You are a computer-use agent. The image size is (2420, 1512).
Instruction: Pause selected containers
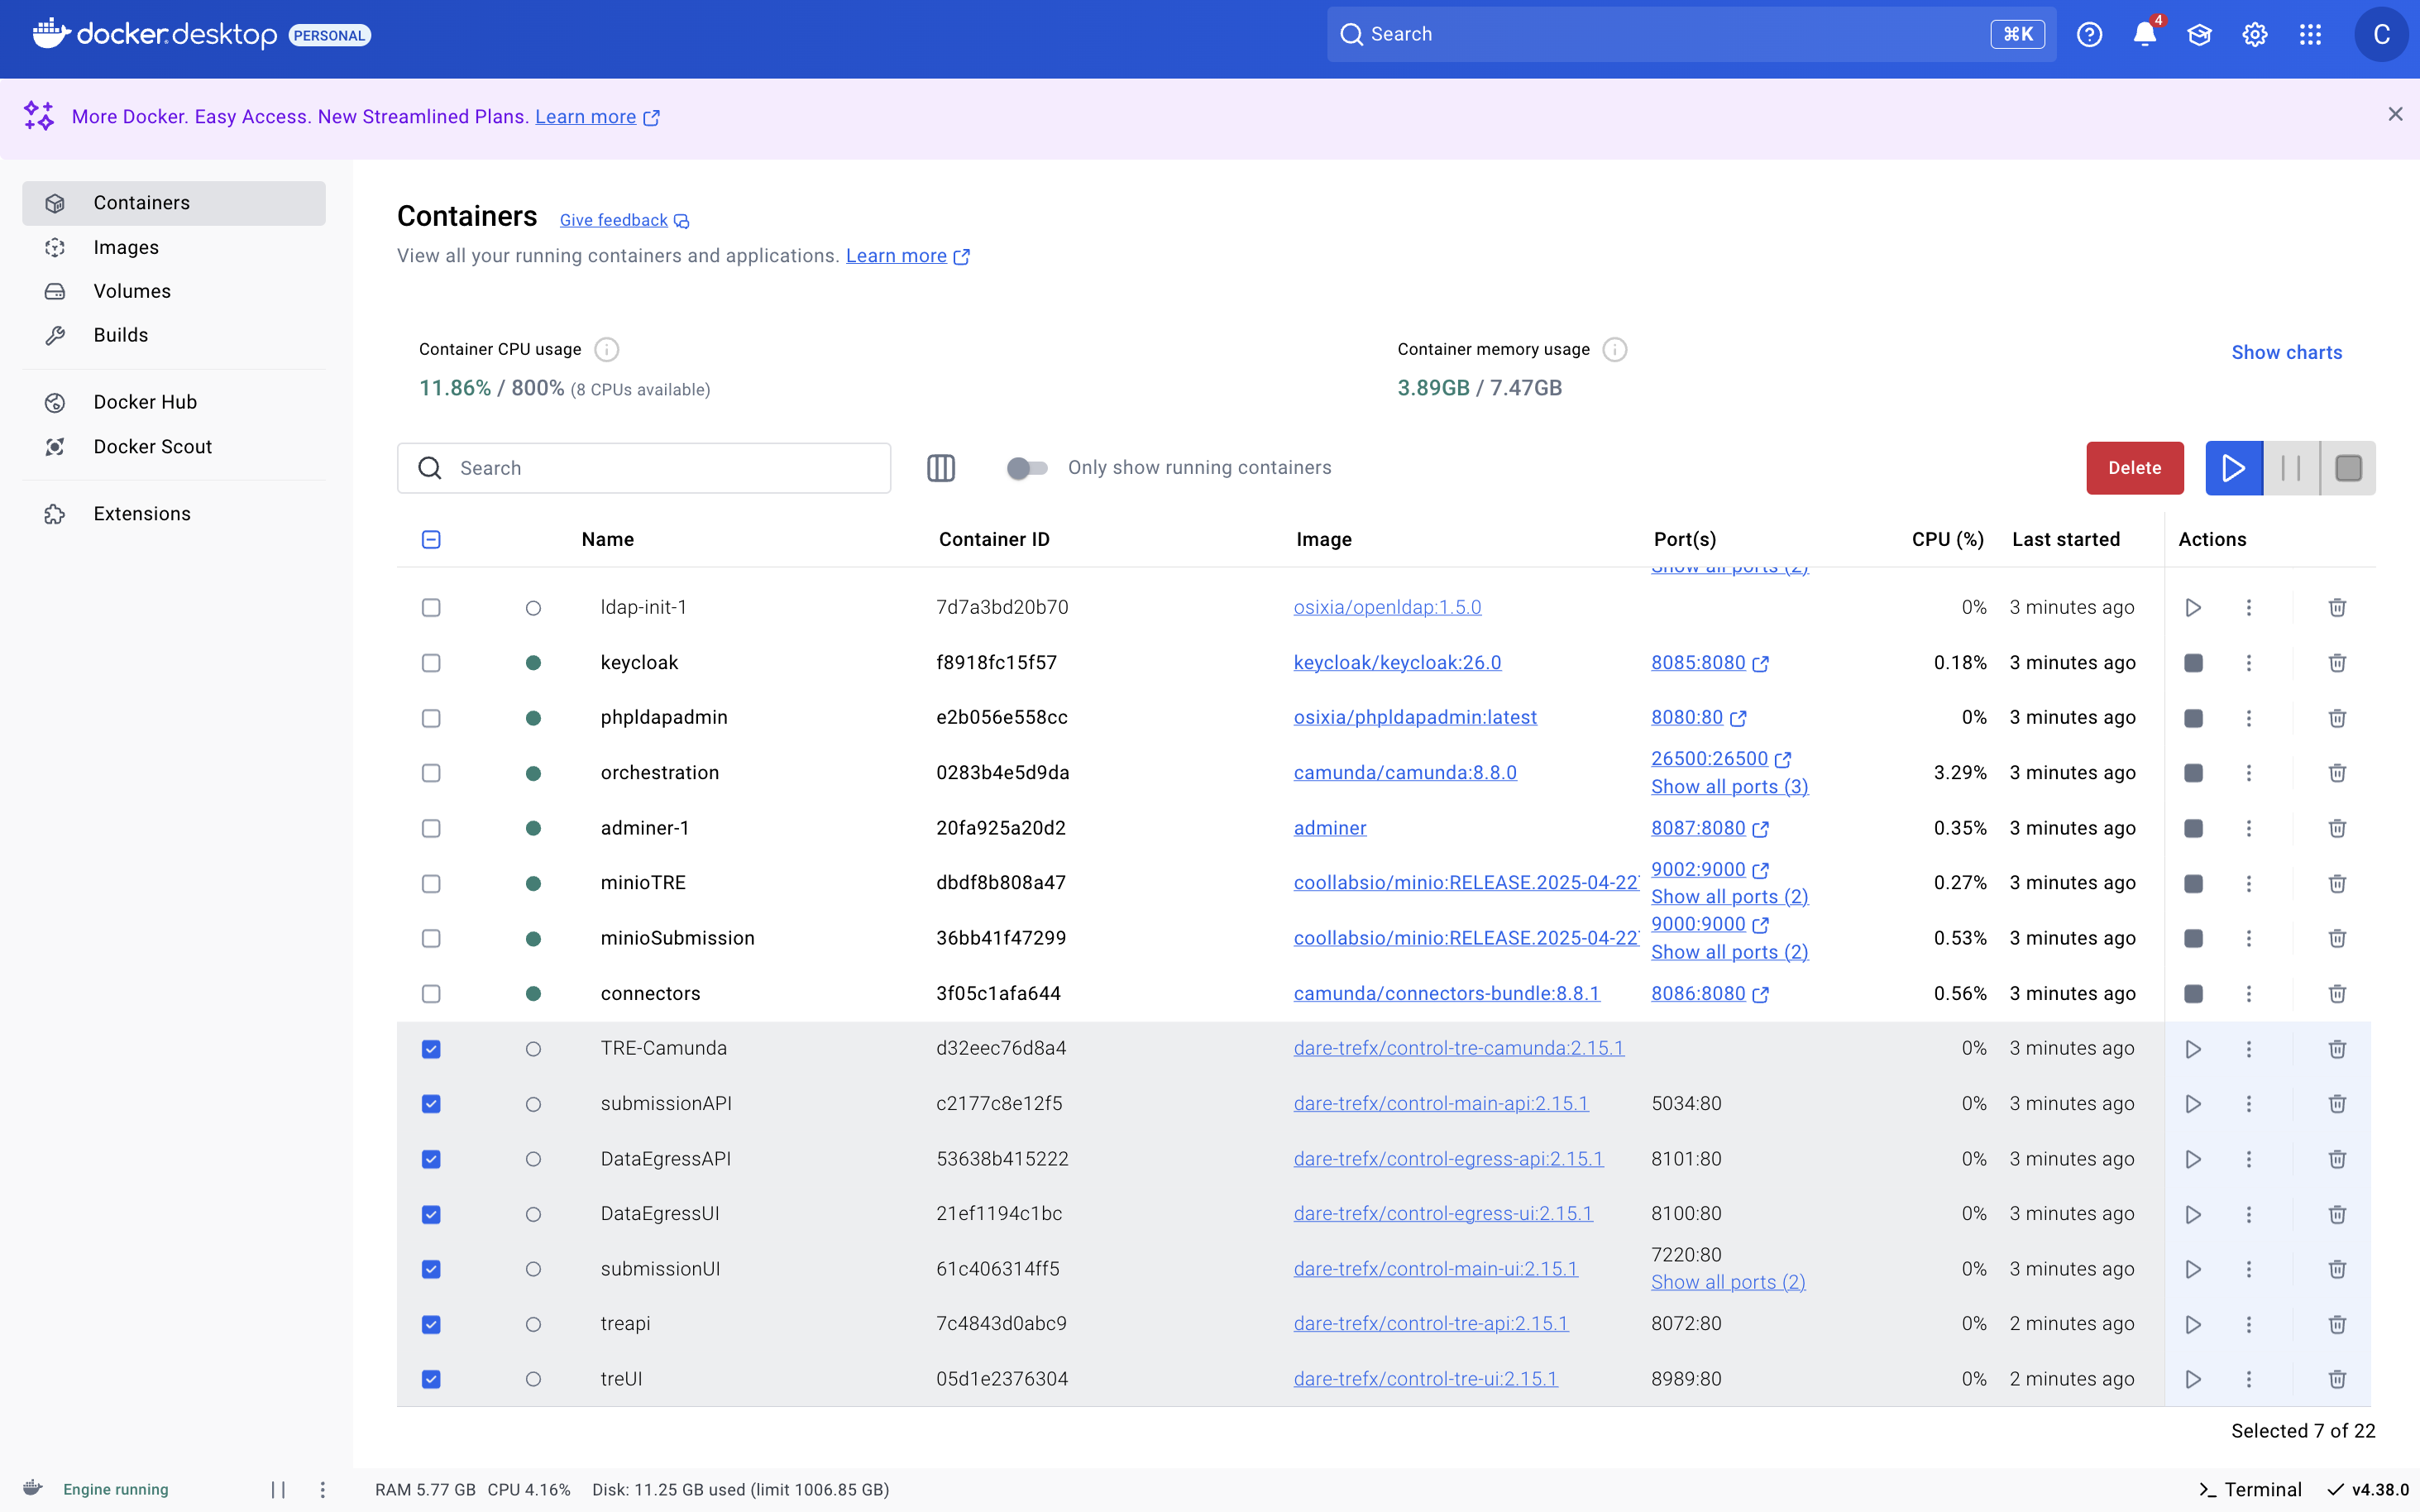click(x=2291, y=468)
